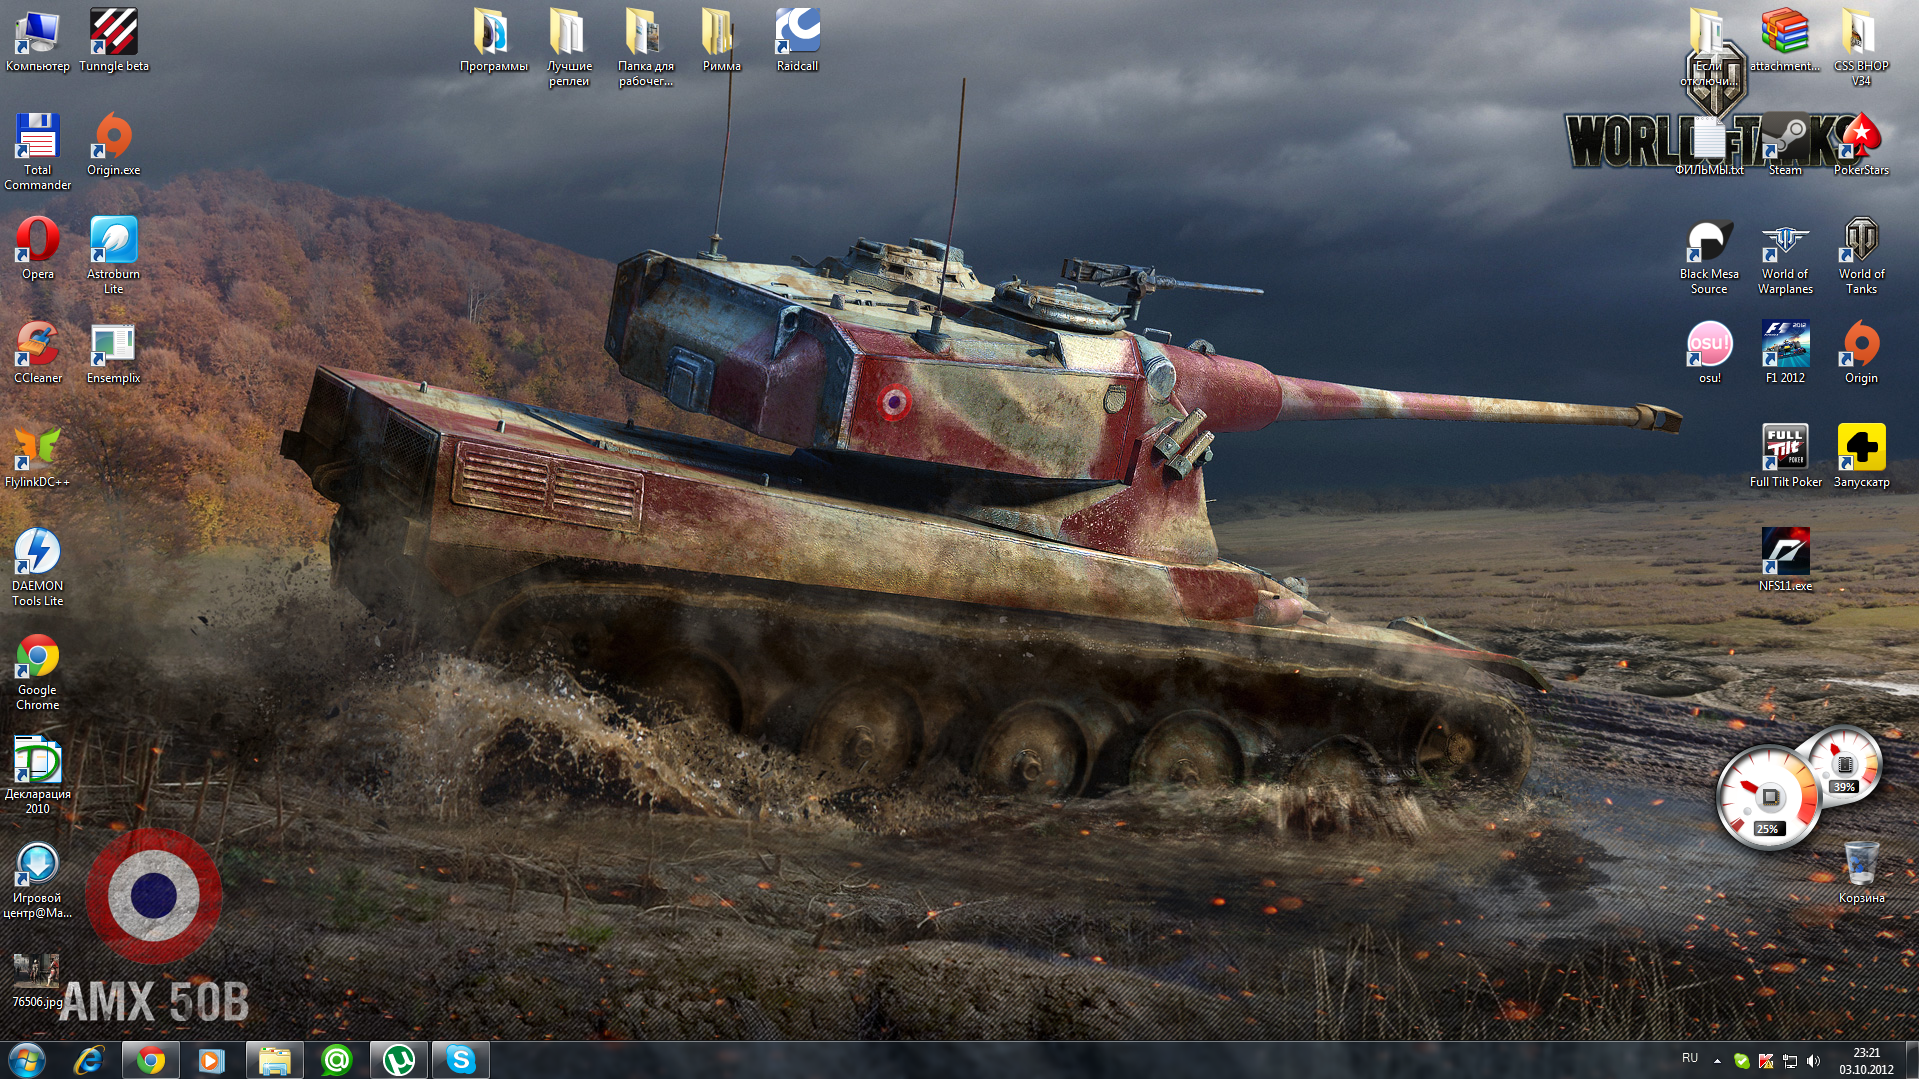Select the Origin shortcut beside F1 2012
Viewport: 1919px width, 1079px height.
(x=1862, y=352)
